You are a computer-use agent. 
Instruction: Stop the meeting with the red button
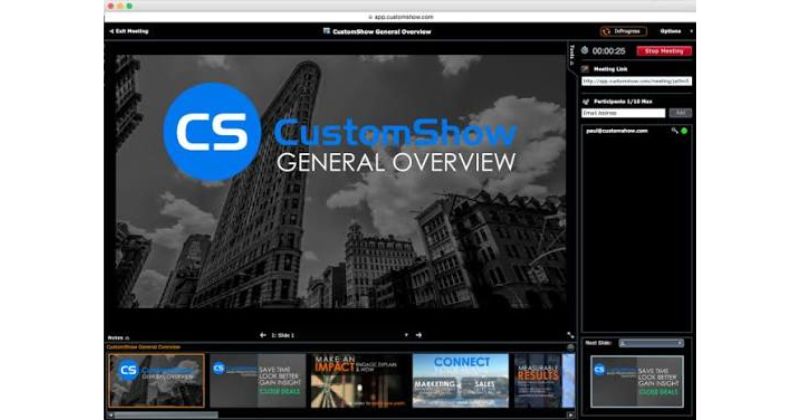(664, 51)
